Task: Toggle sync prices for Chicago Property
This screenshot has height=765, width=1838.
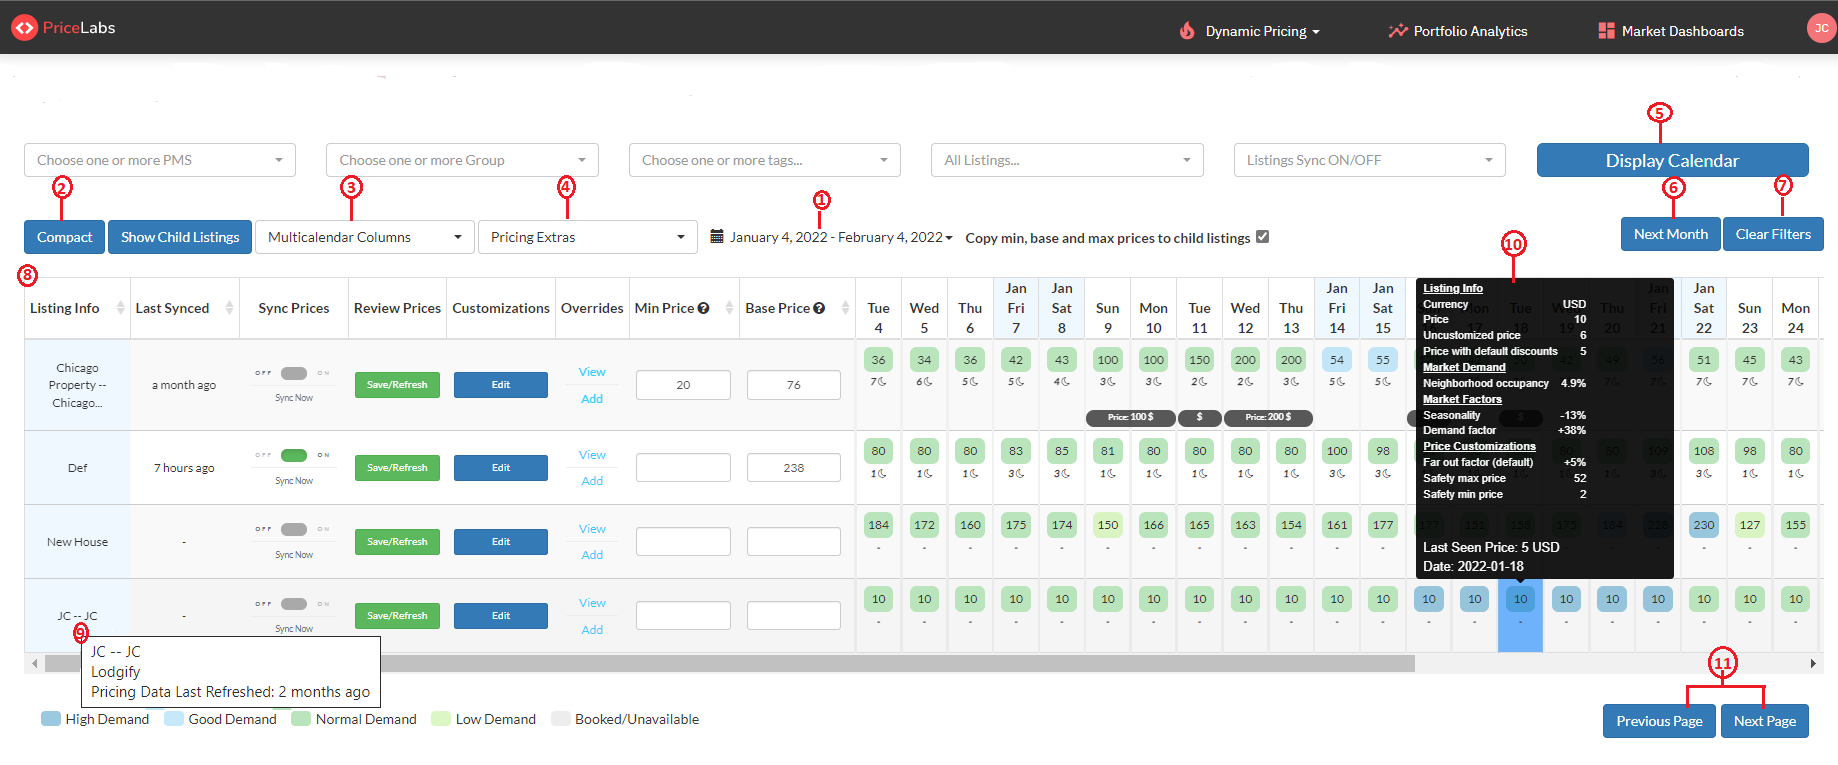Action: click(294, 373)
